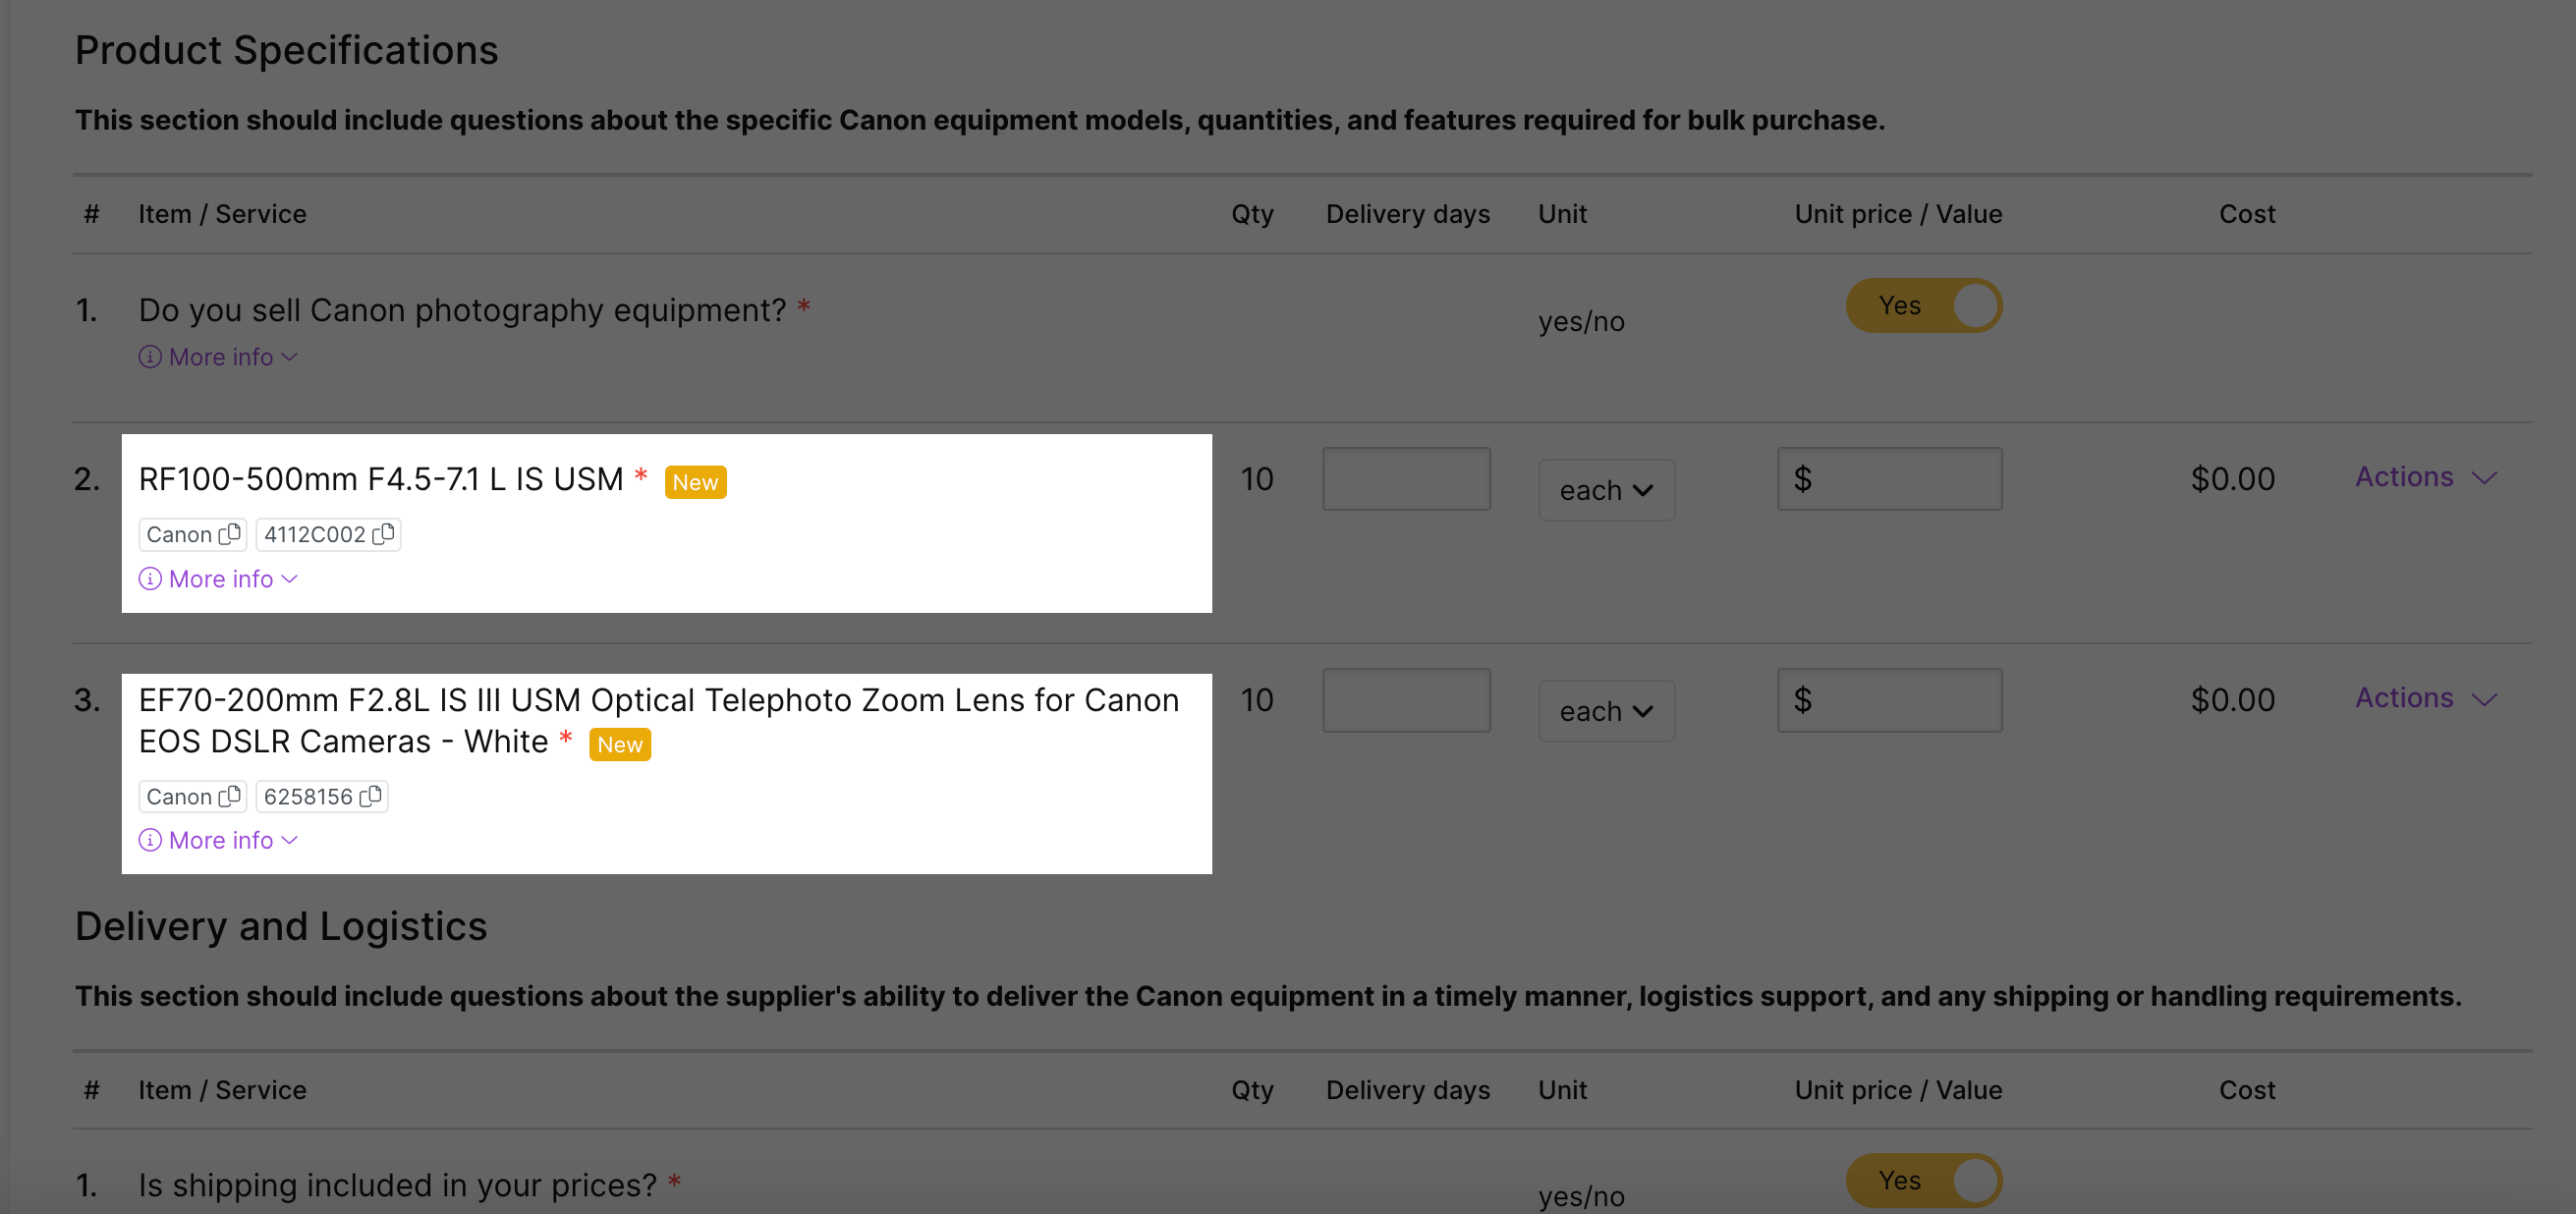Expand More info for EF70-200mm F2.8L lens

pyautogui.click(x=219, y=840)
